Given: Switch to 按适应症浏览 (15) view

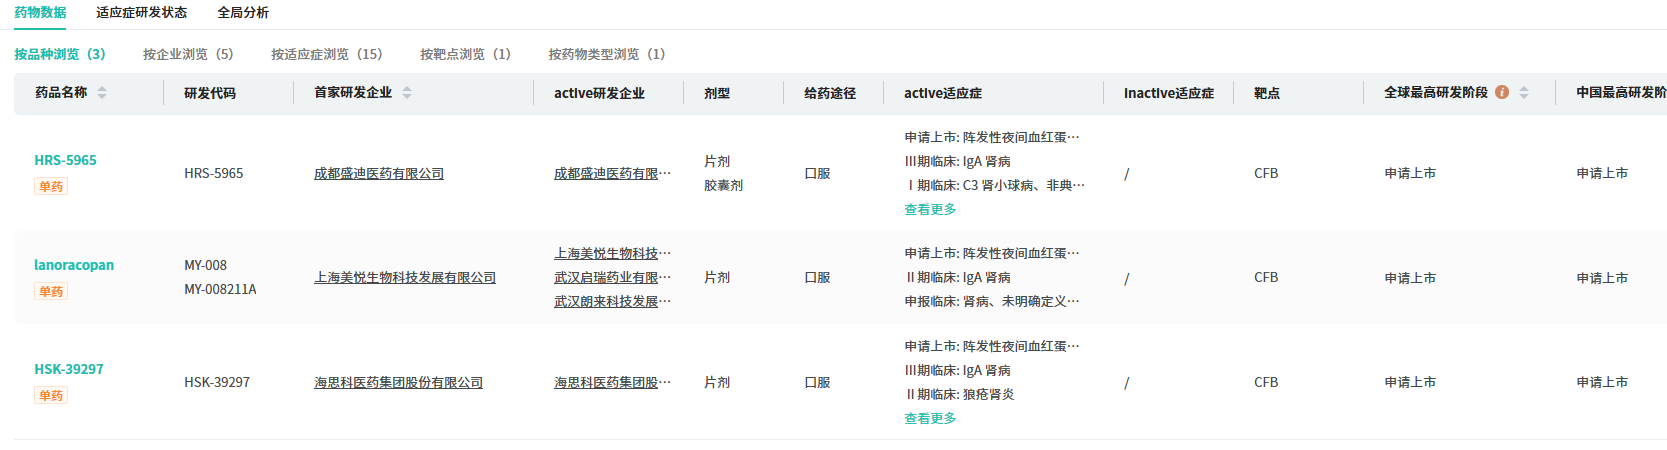Looking at the screenshot, I should [x=326, y=54].
